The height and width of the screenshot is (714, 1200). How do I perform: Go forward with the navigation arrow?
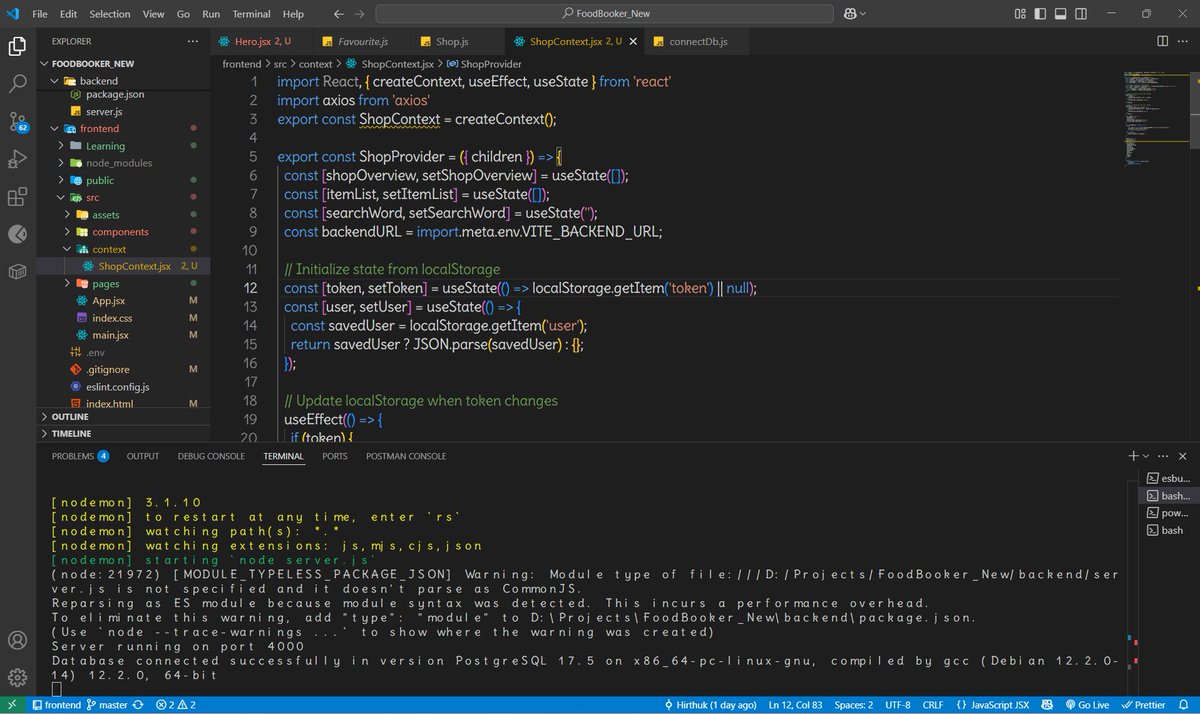pyautogui.click(x=358, y=14)
